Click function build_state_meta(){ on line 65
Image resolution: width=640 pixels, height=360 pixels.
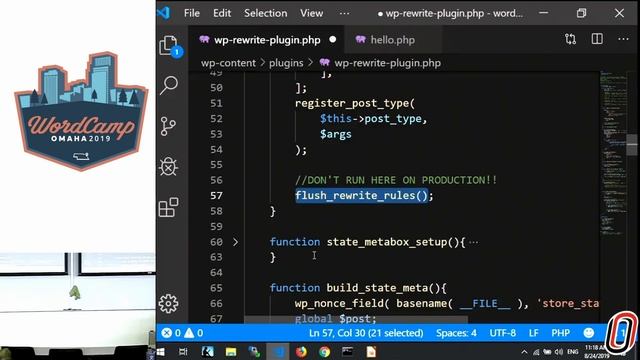click(x=358, y=288)
